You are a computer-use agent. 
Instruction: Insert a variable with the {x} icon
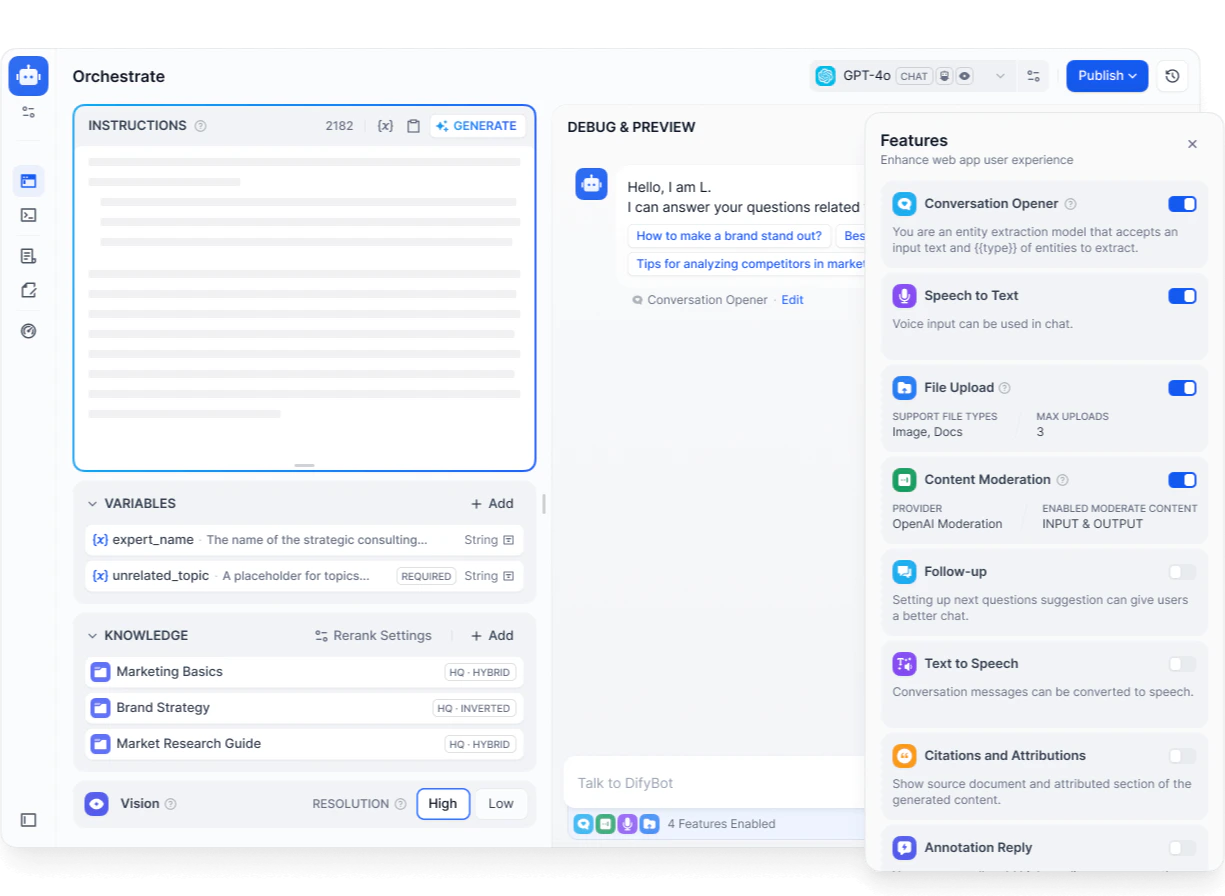coord(385,125)
